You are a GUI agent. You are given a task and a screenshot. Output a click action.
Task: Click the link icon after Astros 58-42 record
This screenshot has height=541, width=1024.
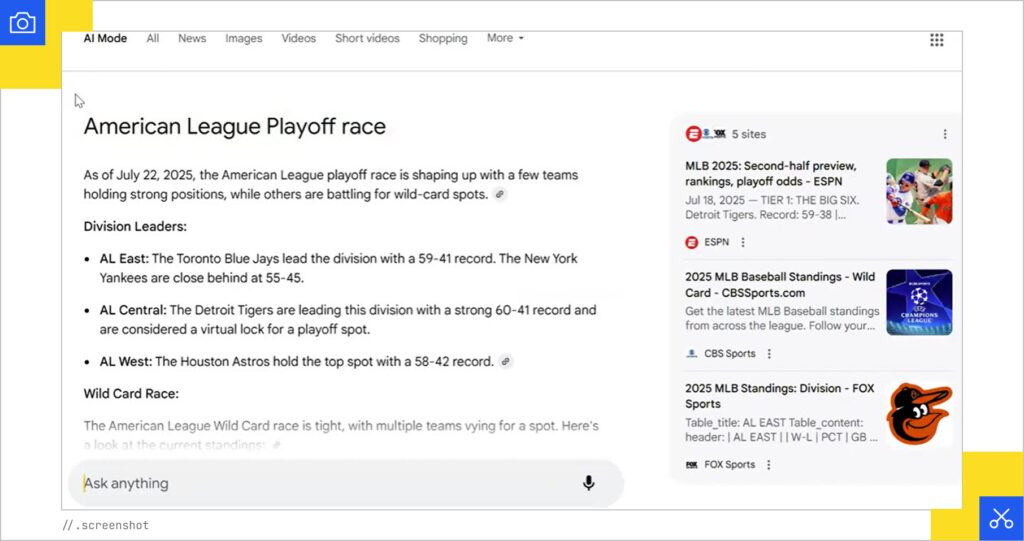[x=505, y=361]
